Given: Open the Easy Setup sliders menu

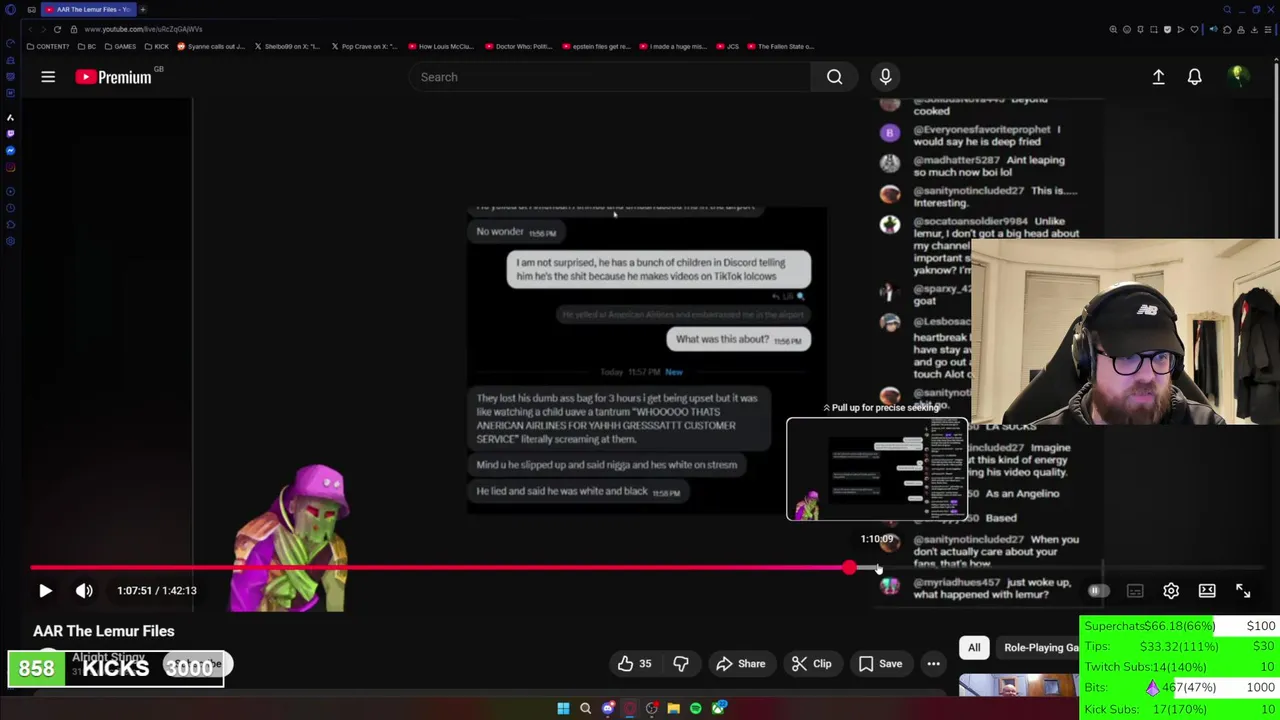Looking at the screenshot, I should point(1268,29).
